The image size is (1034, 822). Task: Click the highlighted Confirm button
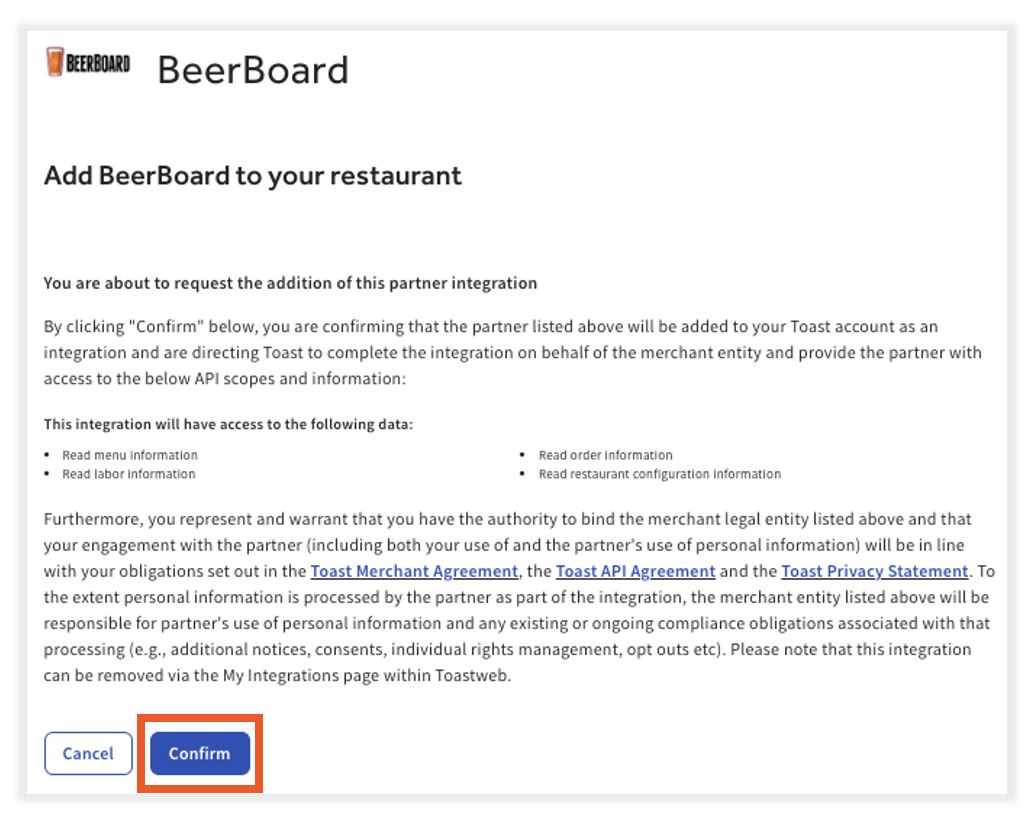[x=199, y=753]
